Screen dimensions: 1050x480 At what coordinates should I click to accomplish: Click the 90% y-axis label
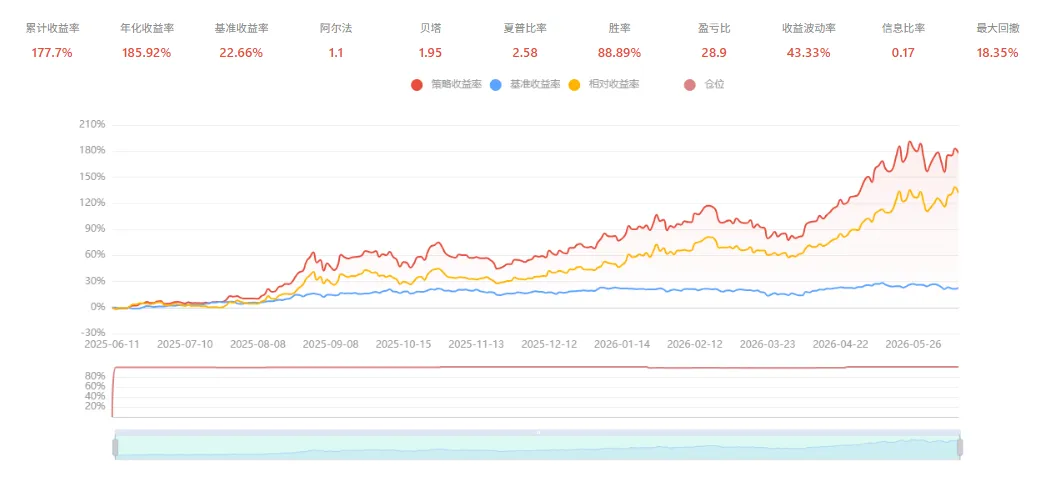coord(96,229)
